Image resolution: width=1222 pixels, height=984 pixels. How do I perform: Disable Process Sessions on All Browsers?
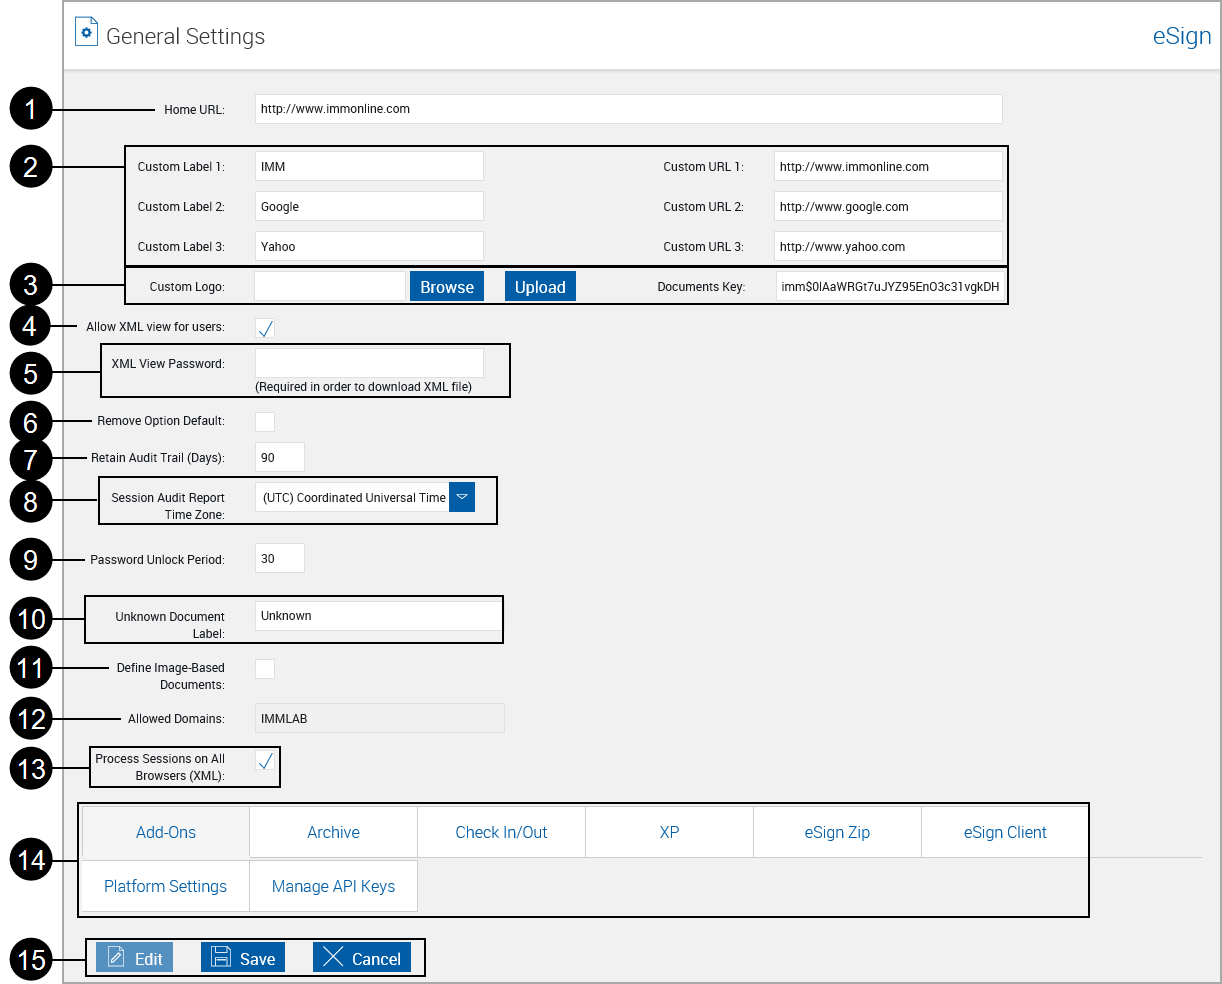[265, 761]
